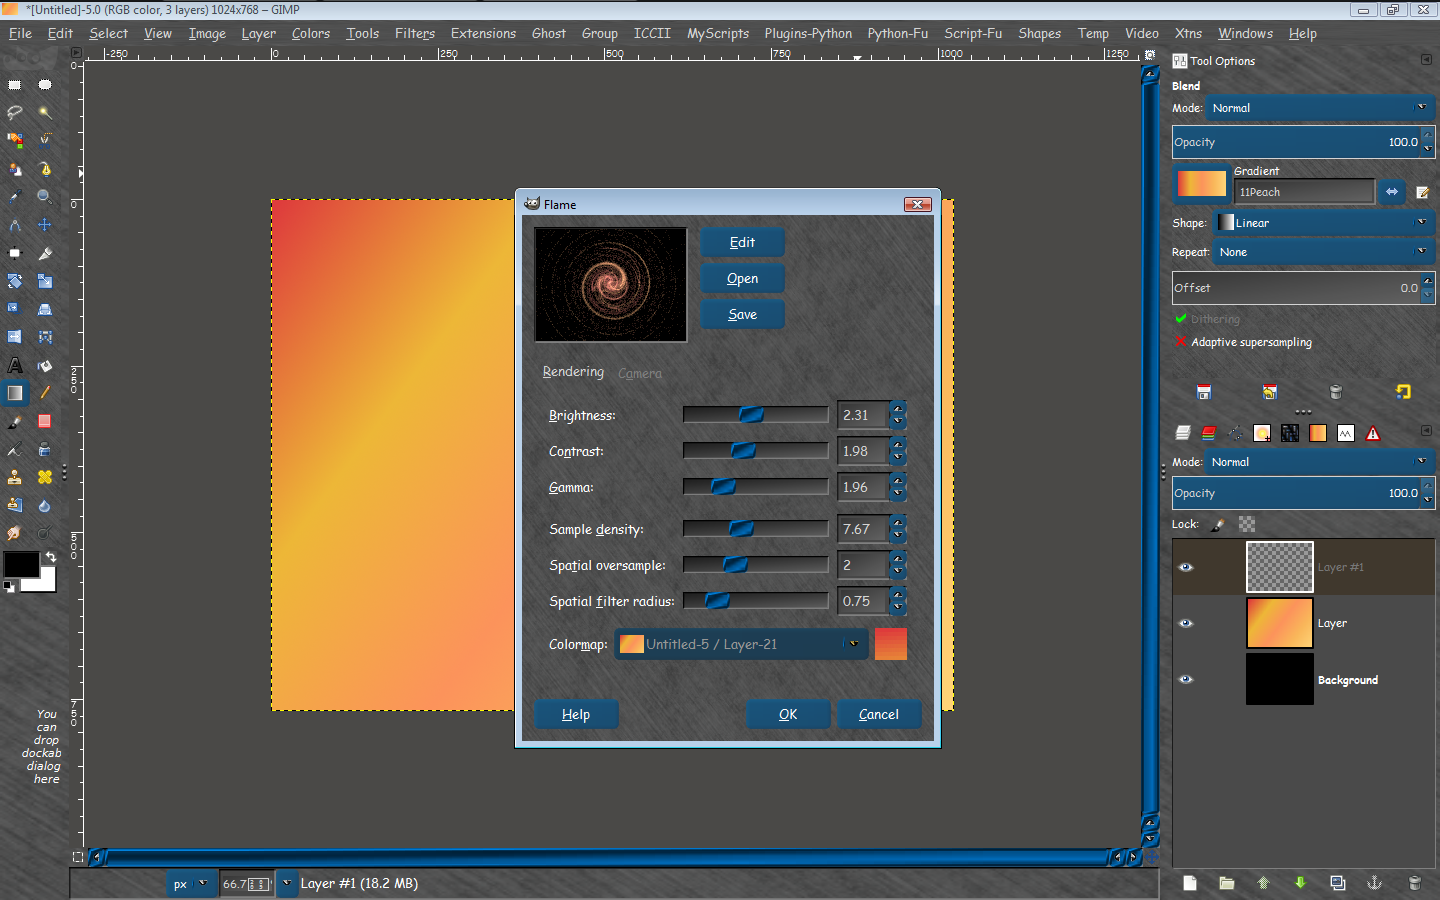Hide the Background layer eye

click(x=1186, y=679)
